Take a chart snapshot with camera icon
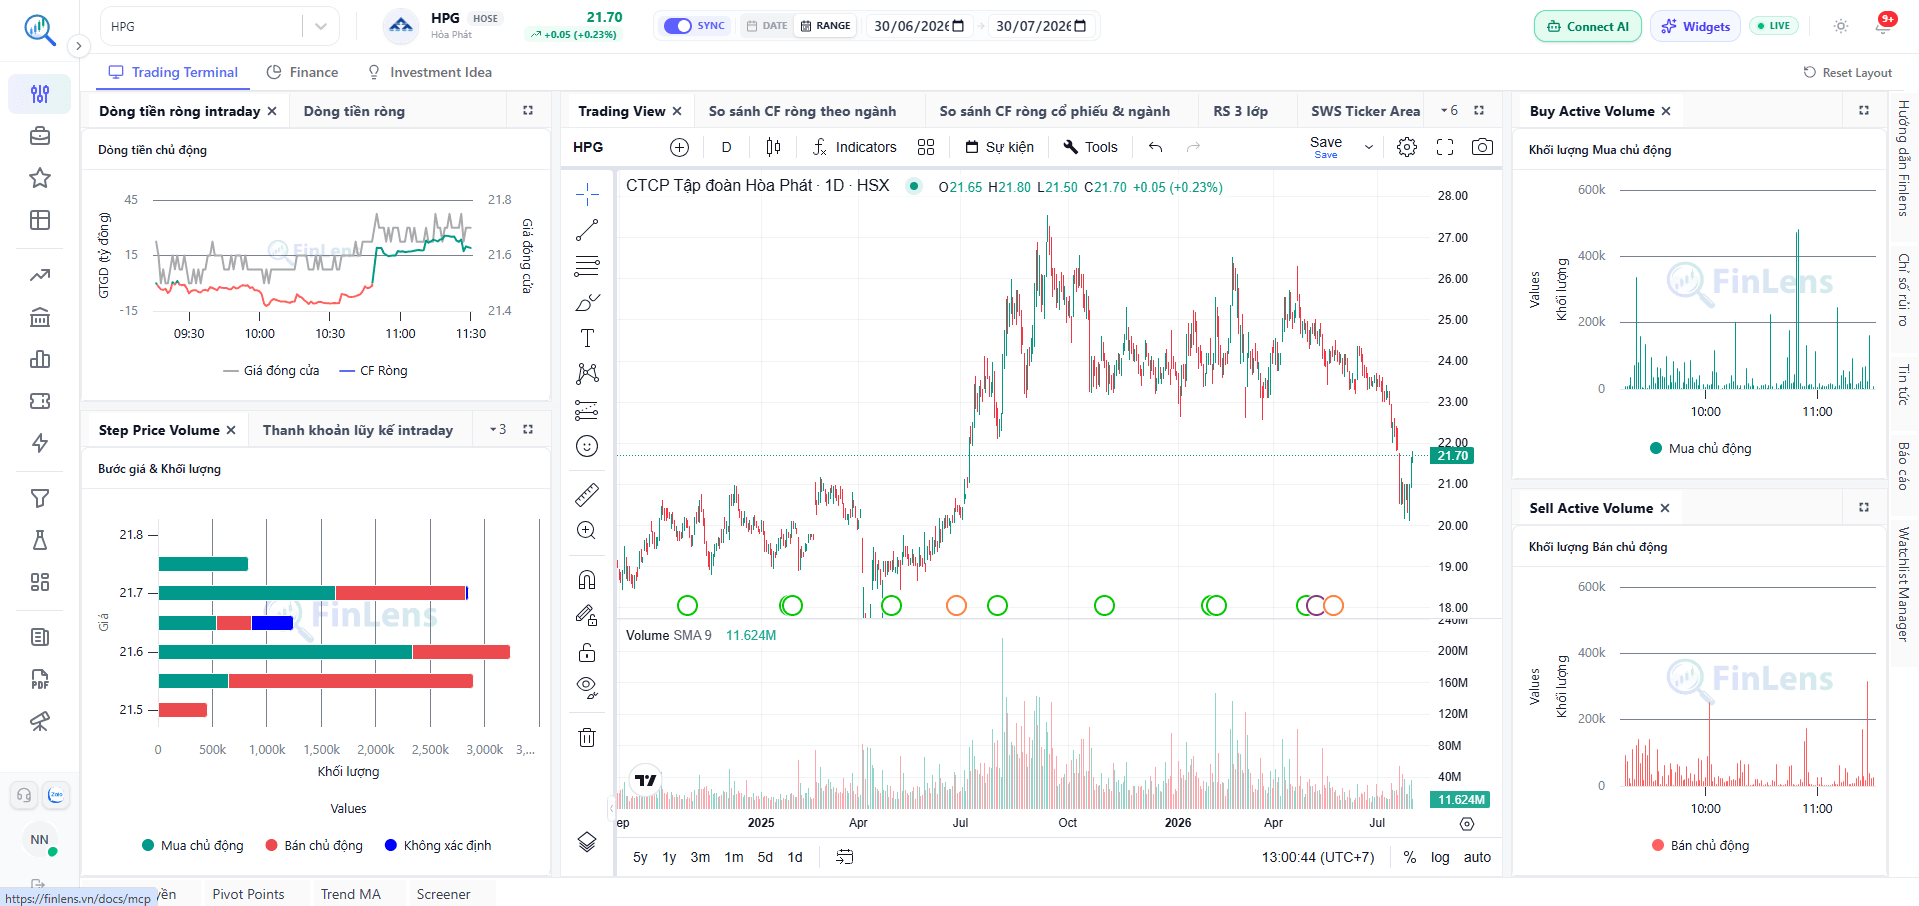The height and width of the screenshot is (906, 1919). point(1482,147)
